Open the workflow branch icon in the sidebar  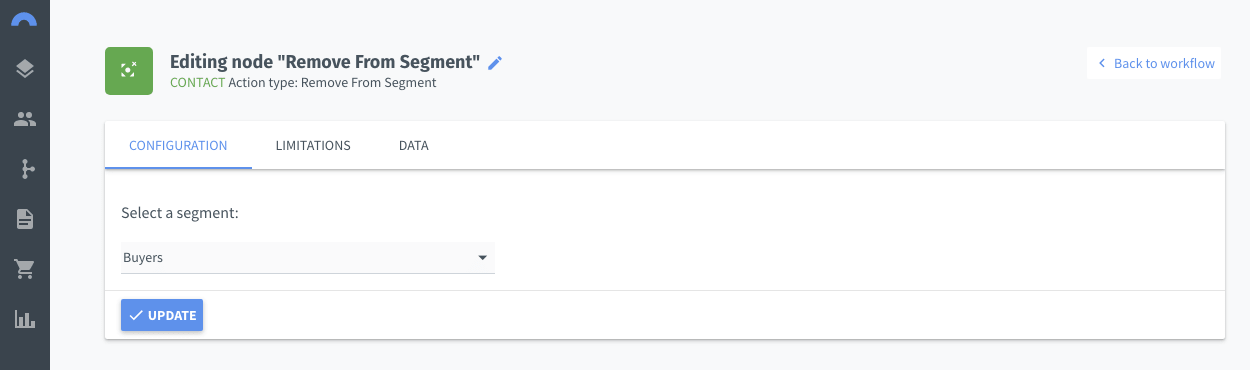coord(25,169)
